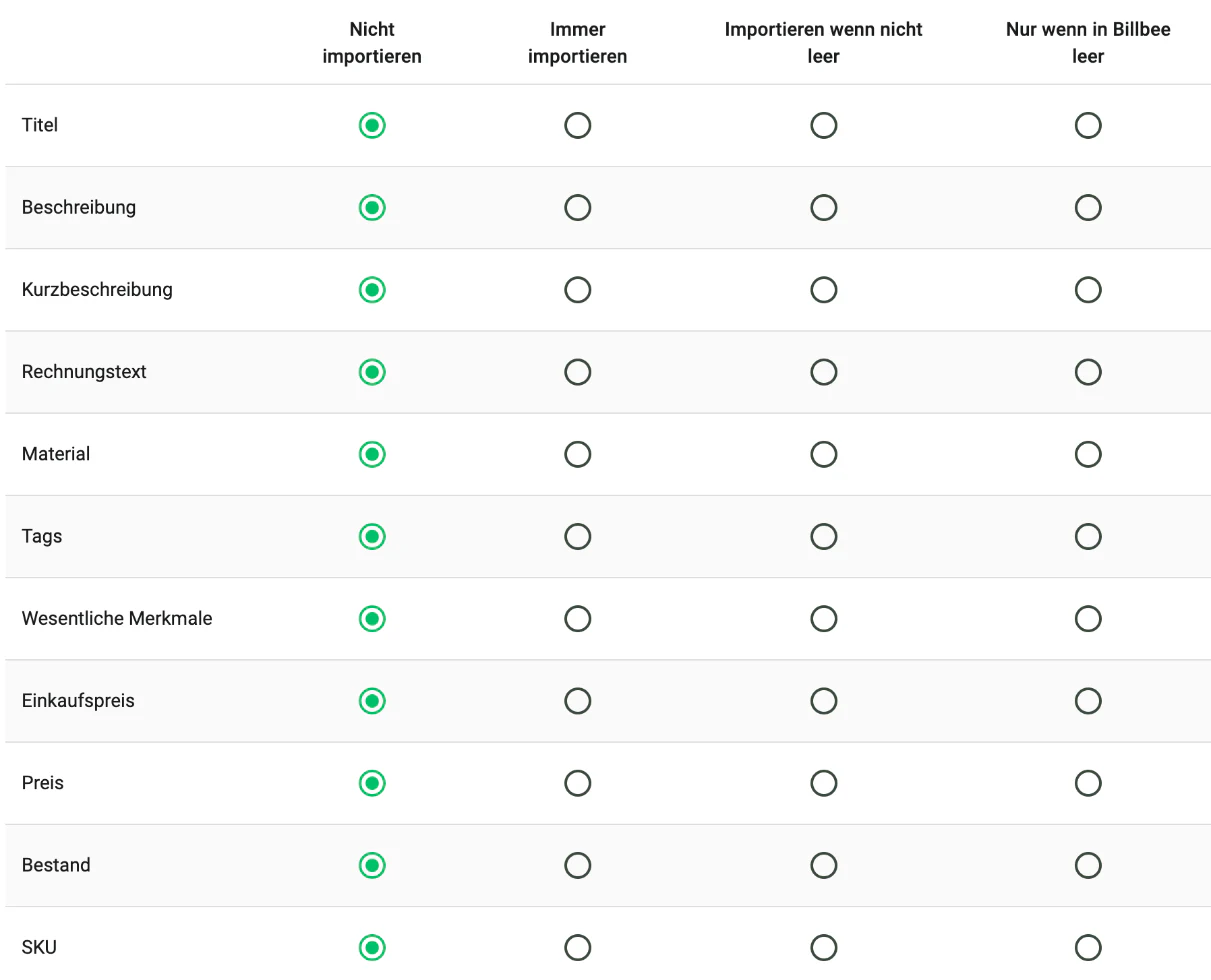Choose 'Immer importieren' for Beschreibung
The width and height of the screenshot is (1211, 980).
pos(578,207)
